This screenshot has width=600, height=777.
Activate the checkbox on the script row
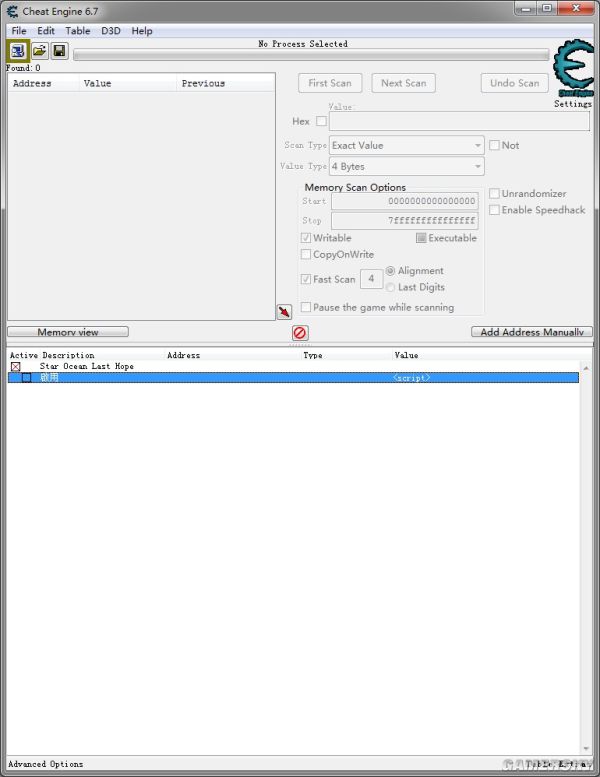tap(27, 378)
